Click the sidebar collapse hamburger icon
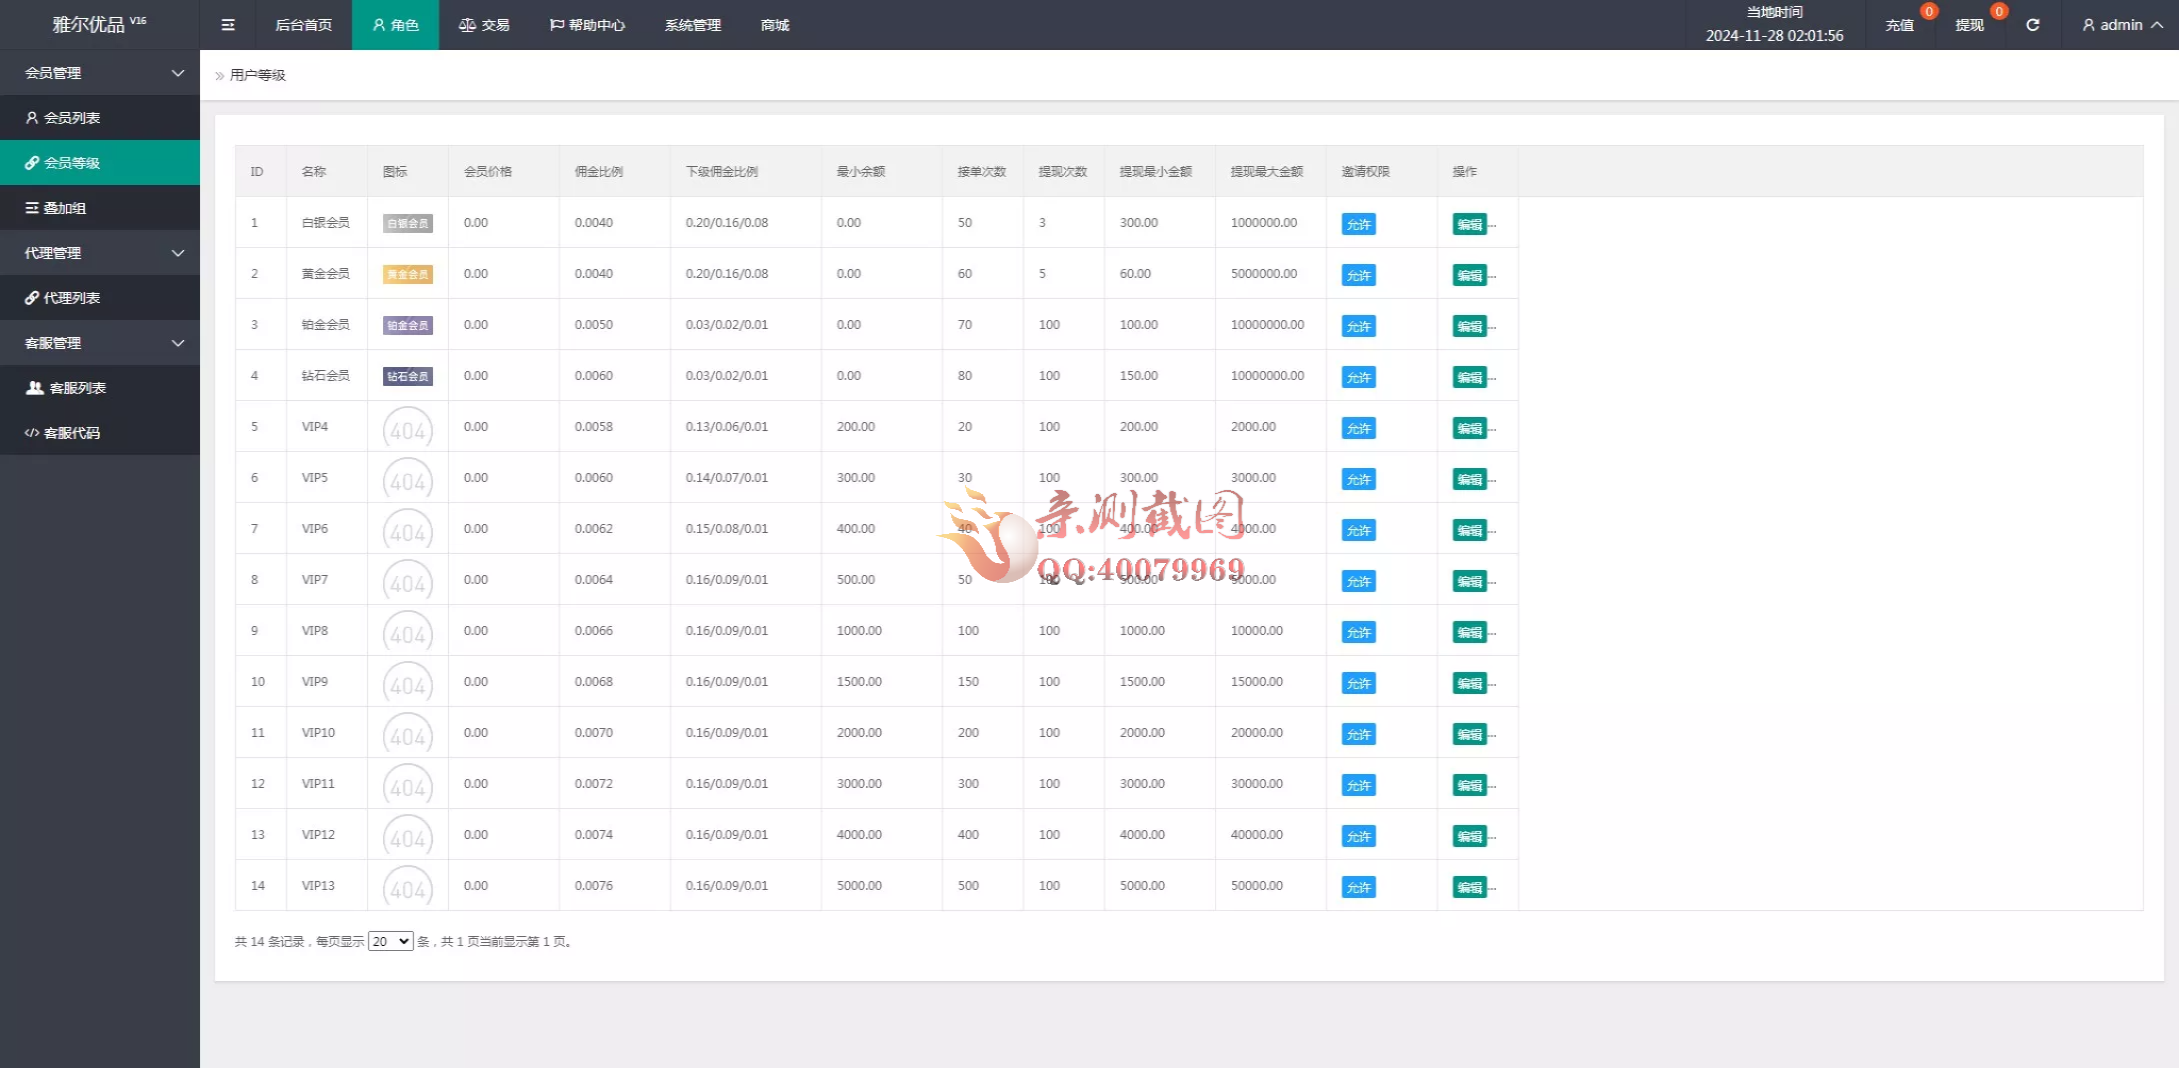This screenshot has width=2179, height=1068. click(x=228, y=25)
